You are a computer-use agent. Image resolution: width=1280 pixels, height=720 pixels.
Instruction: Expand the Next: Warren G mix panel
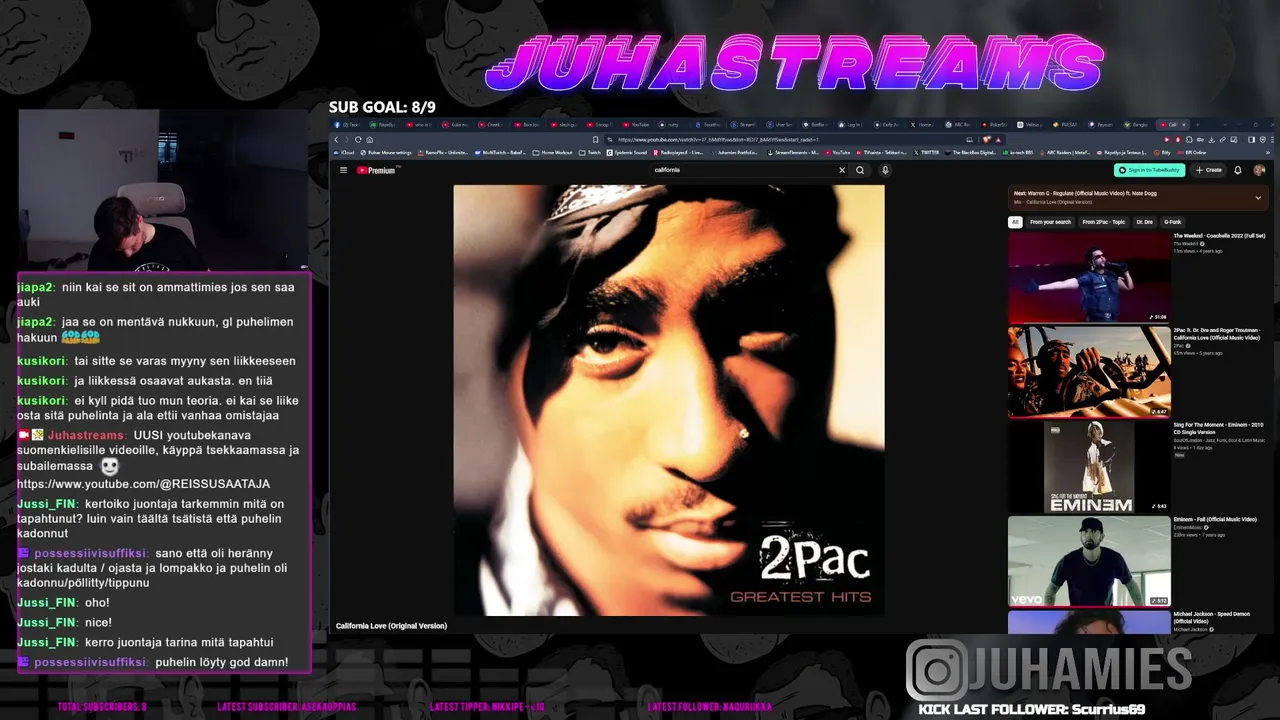pyautogui.click(x=1258, y=198)
